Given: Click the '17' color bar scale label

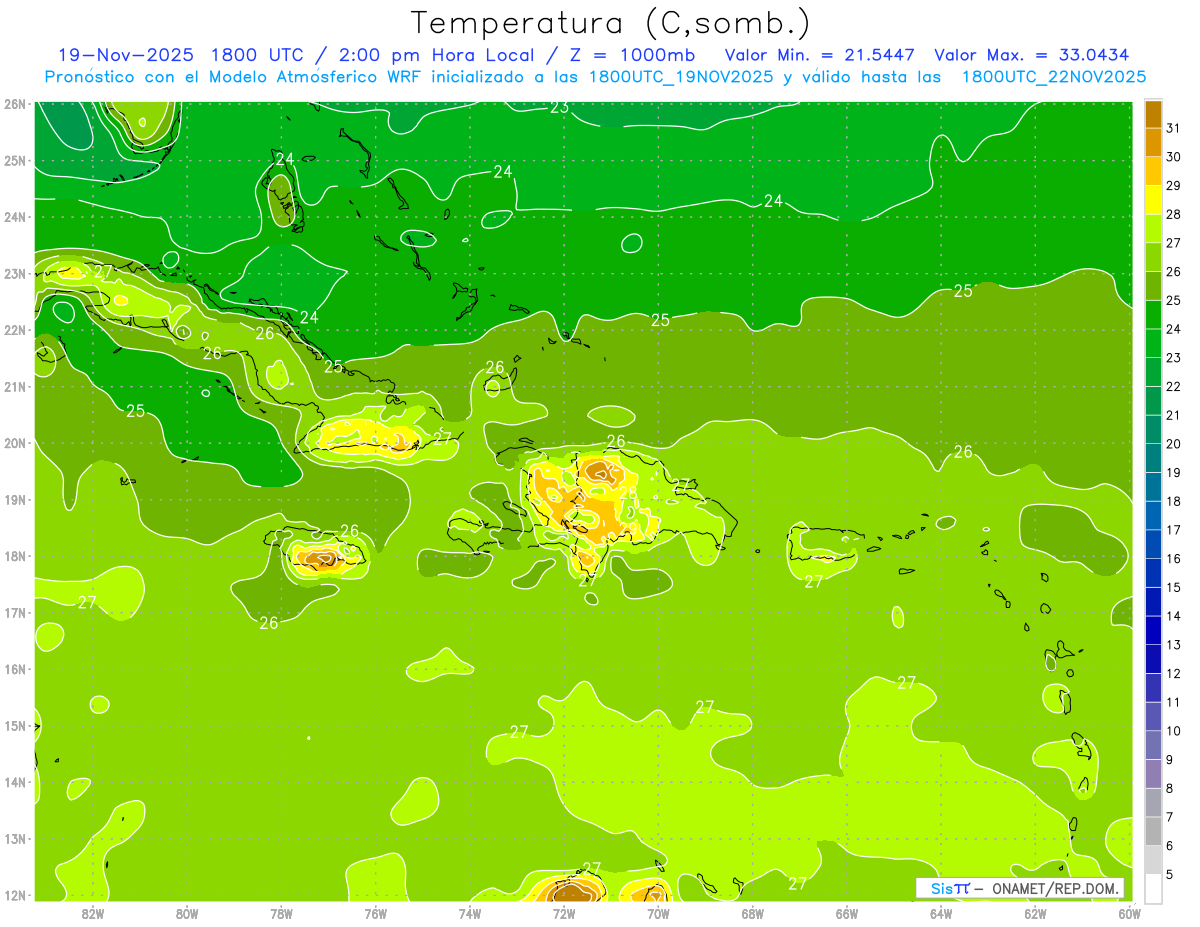Looking at the screenshot, I should click(1173, 529).
